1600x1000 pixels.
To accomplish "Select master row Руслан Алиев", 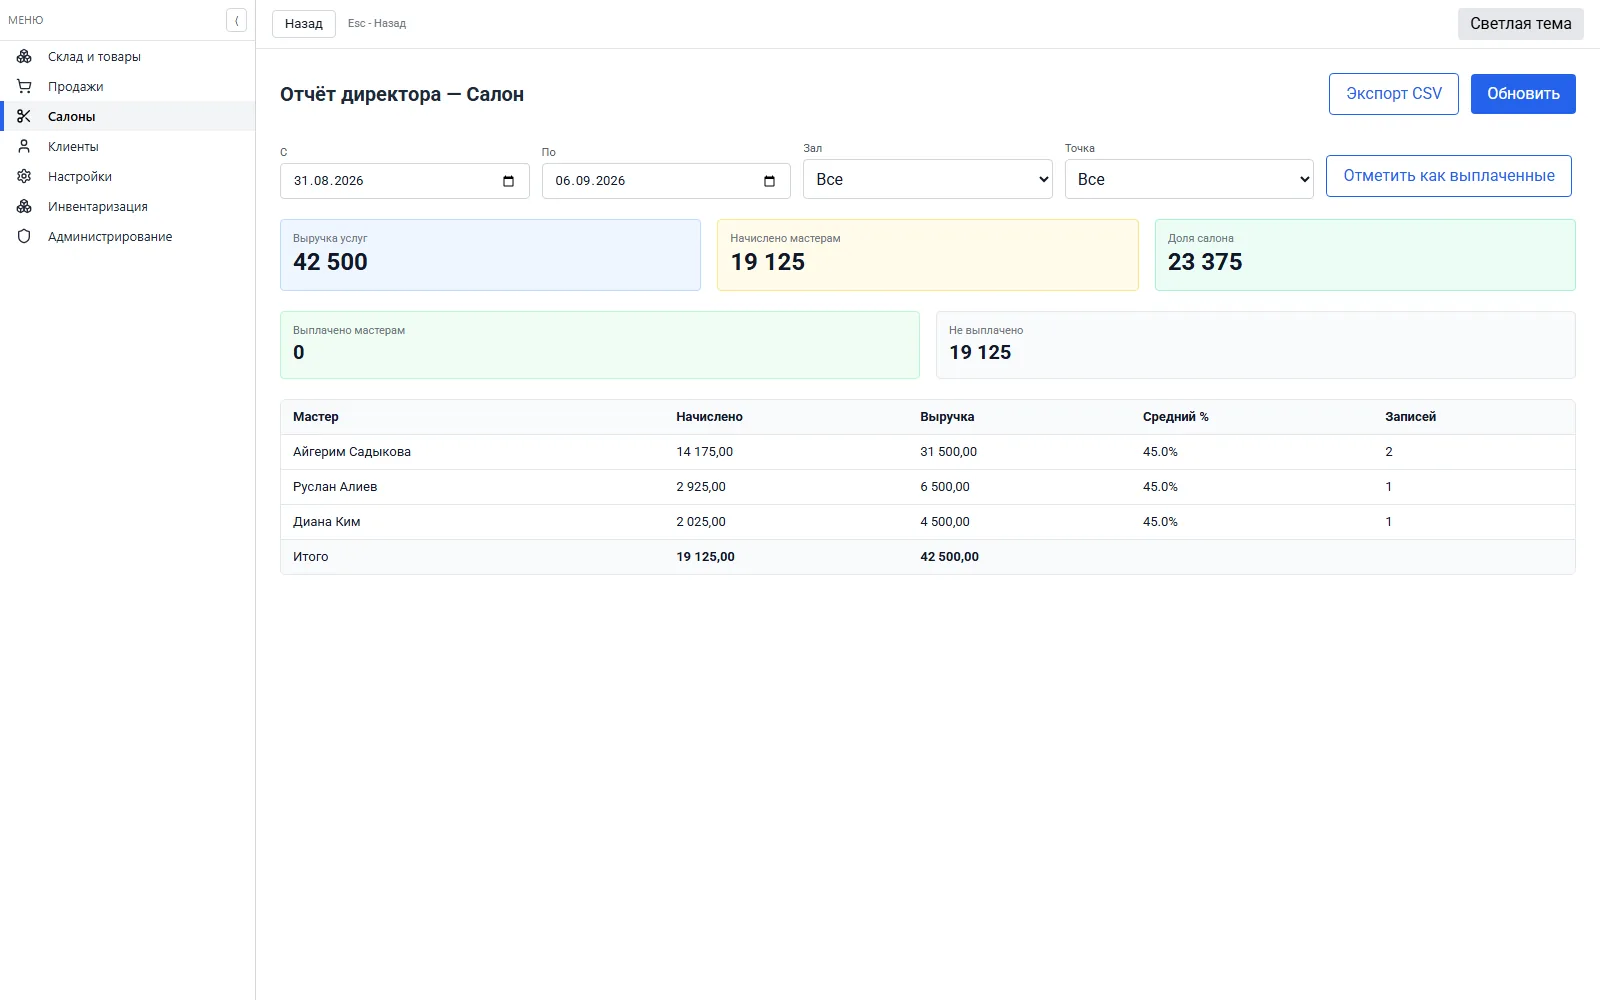I will pyautogui.click(x=927, y=487).
